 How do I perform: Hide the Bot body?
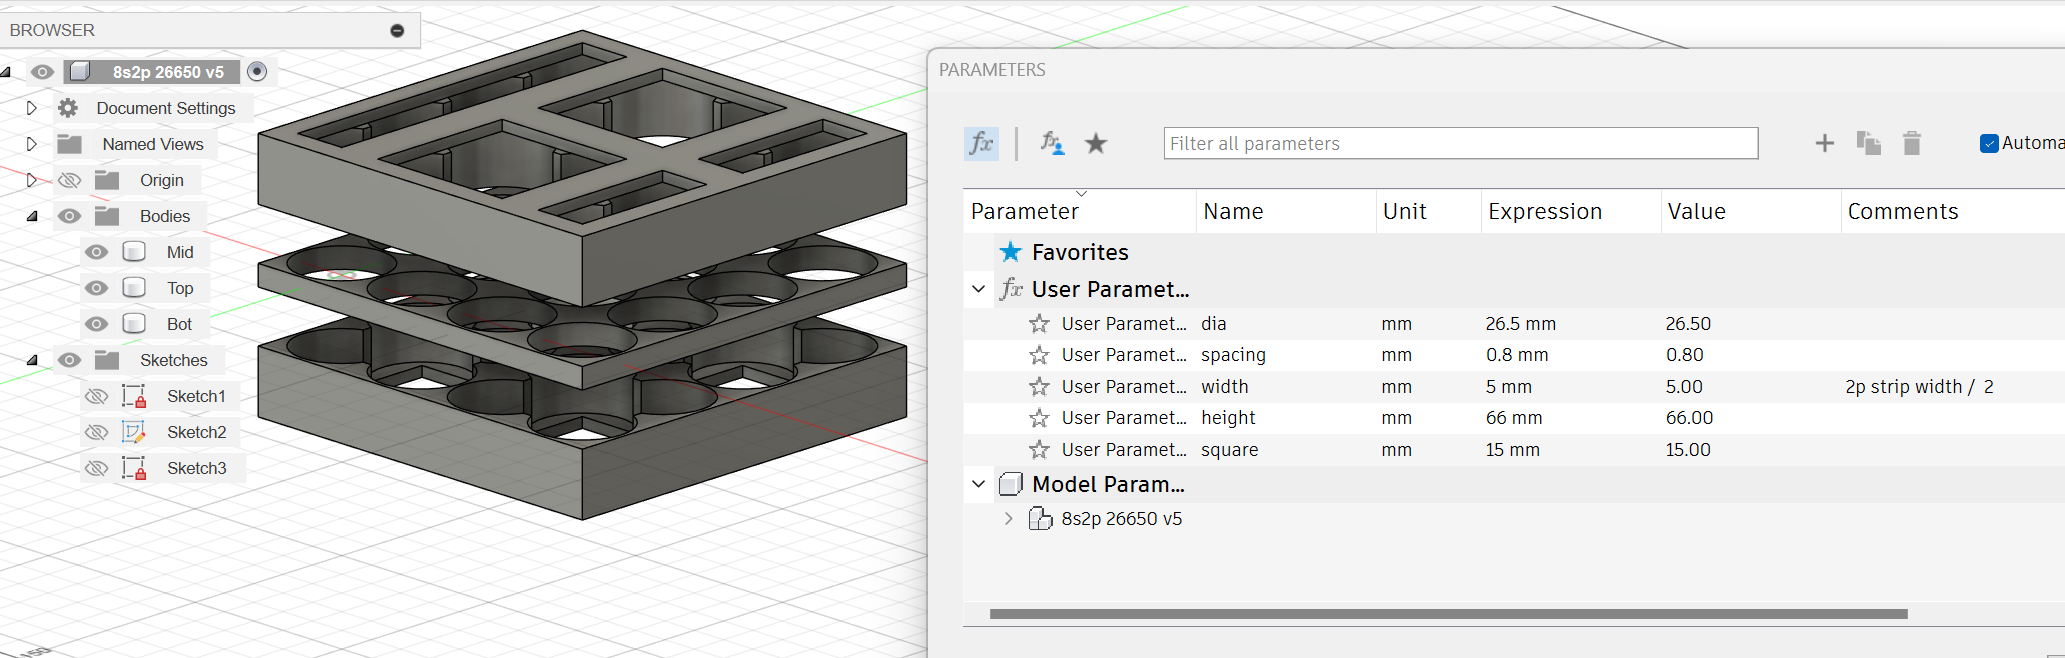[96, 324]
